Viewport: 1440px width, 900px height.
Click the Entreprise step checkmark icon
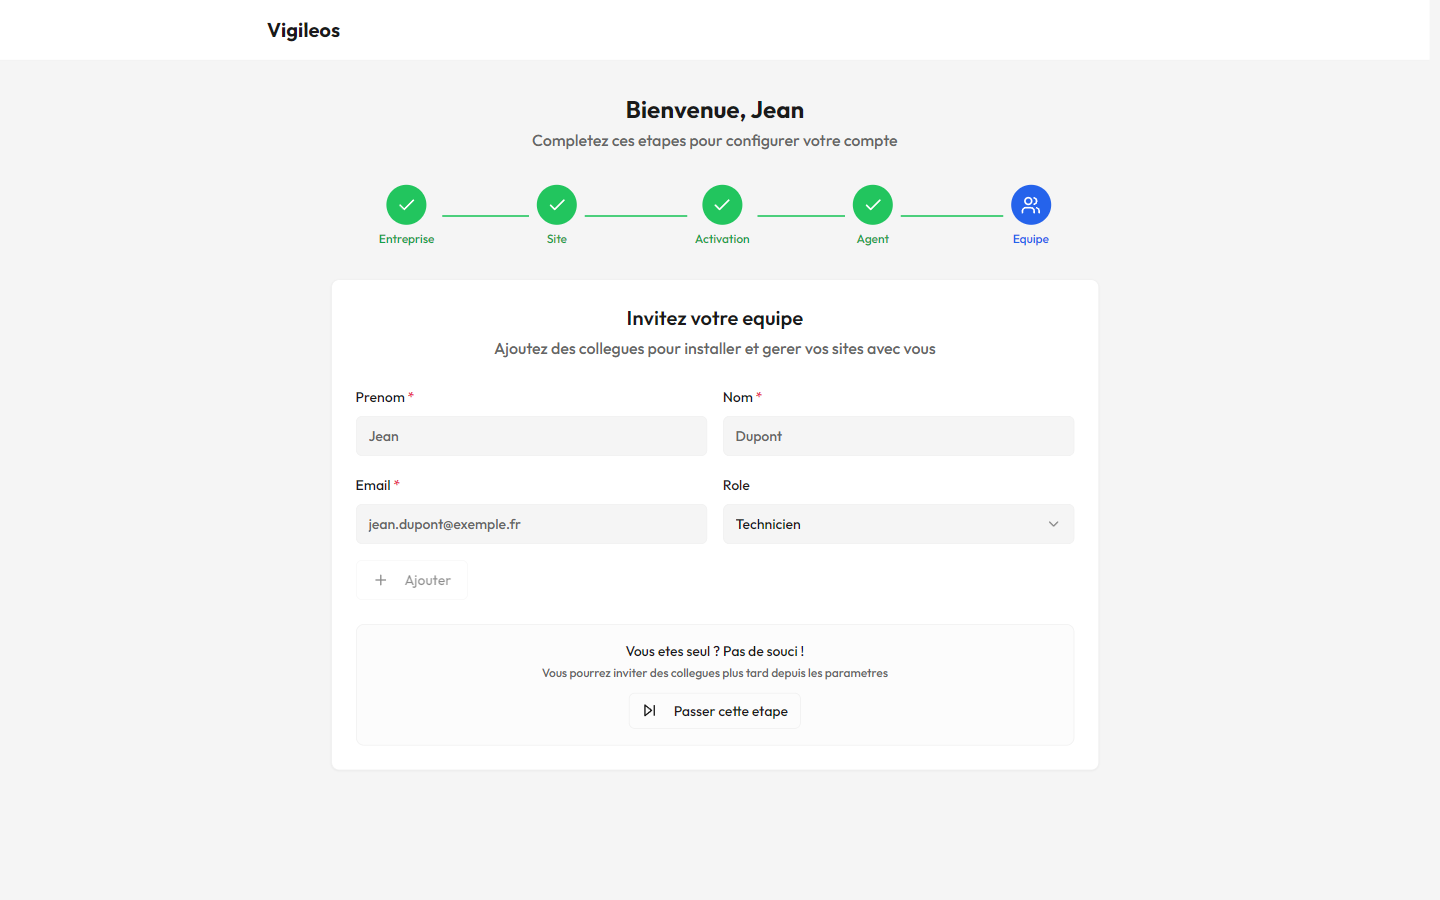pyautogui.click(x=406, y=205)
